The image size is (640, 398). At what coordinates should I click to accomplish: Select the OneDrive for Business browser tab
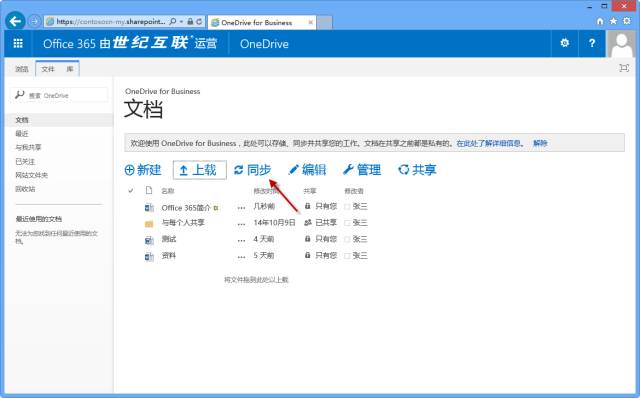point(262,22)
